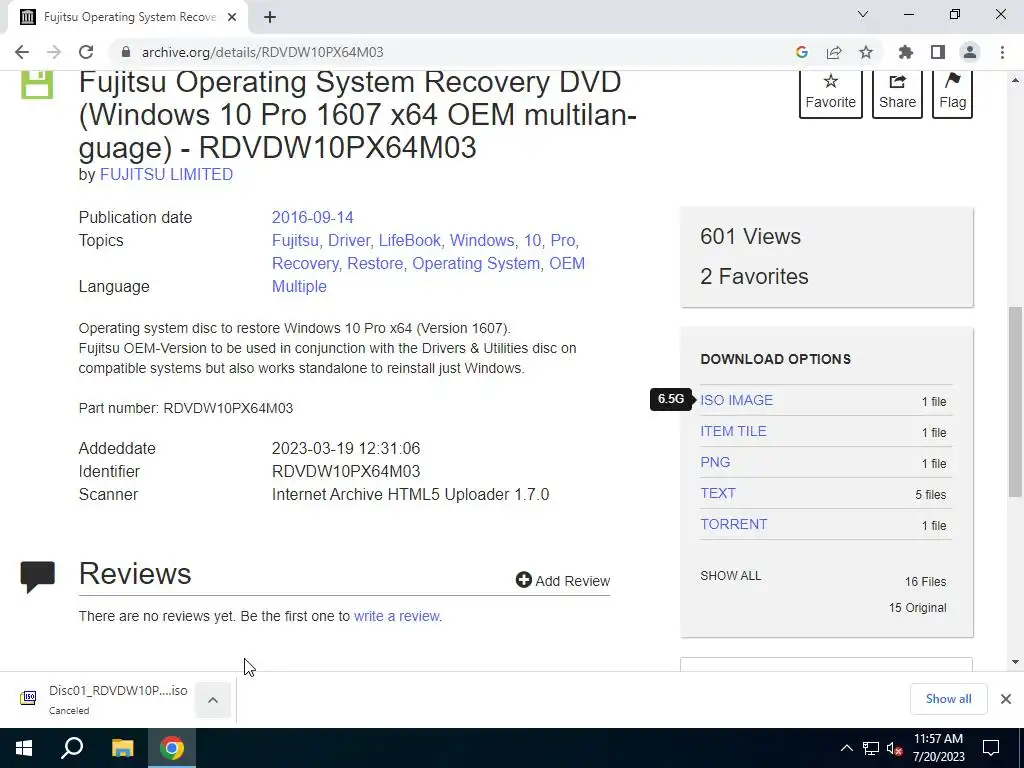Close the downloads bar
1024x768 pixels.
click(x=1006, y=699)
